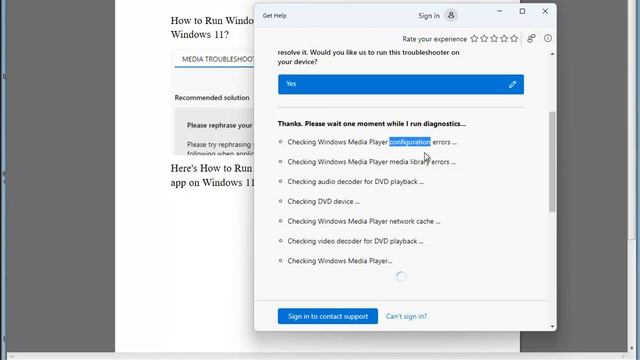Viewport: 640px width, 360px height.
Task: Rate experience with the first star
Action: coord(474,39)
